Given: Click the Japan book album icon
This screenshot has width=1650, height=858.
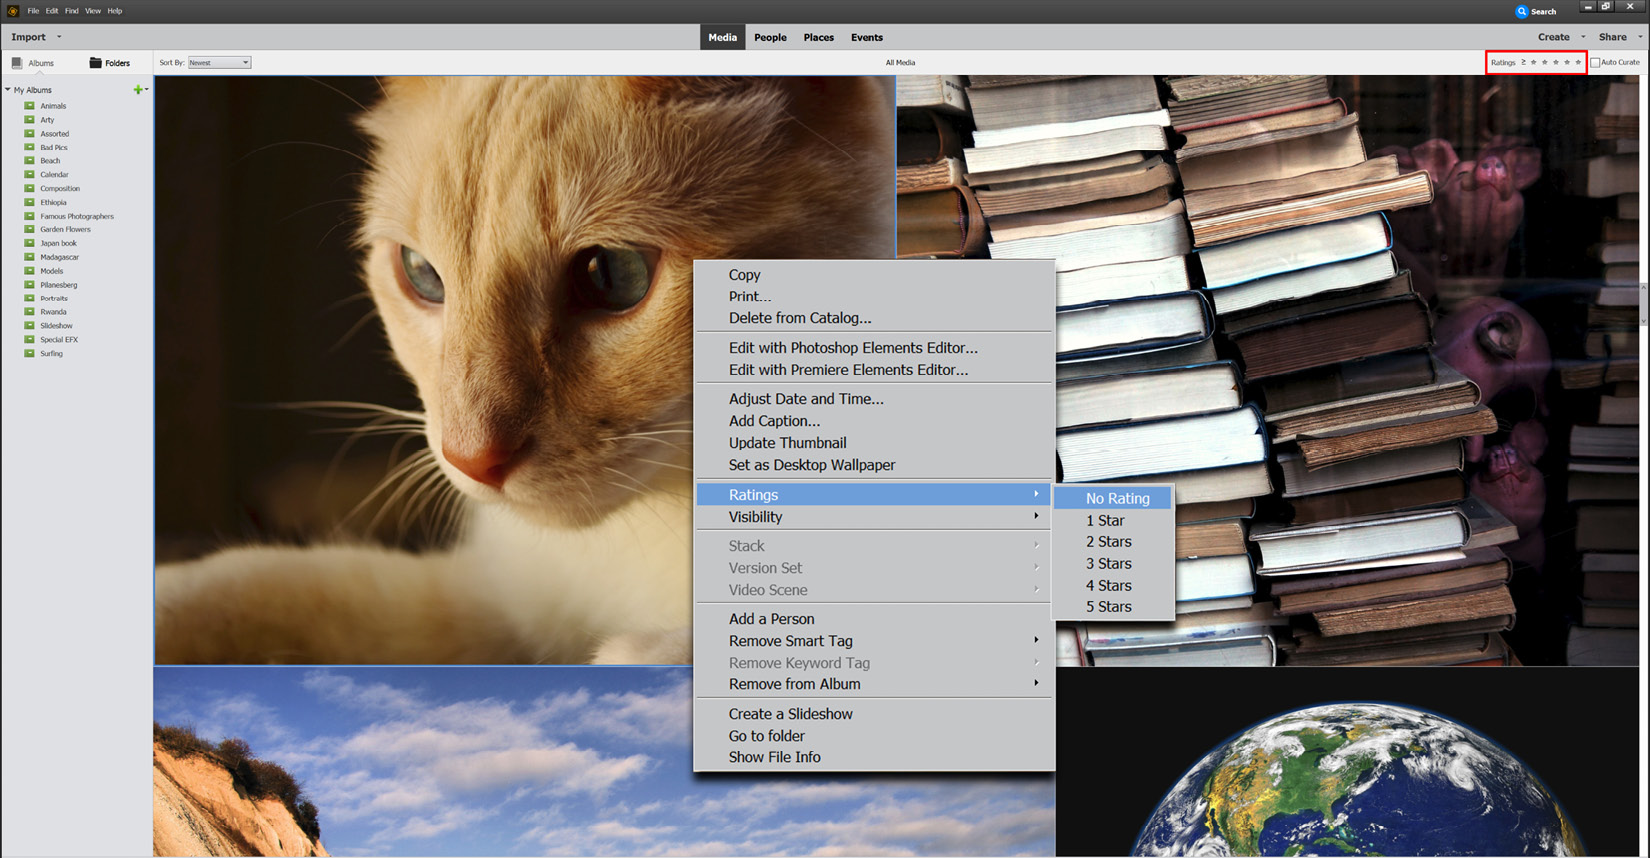Looking at the screenshot, I should click(30, 243).
